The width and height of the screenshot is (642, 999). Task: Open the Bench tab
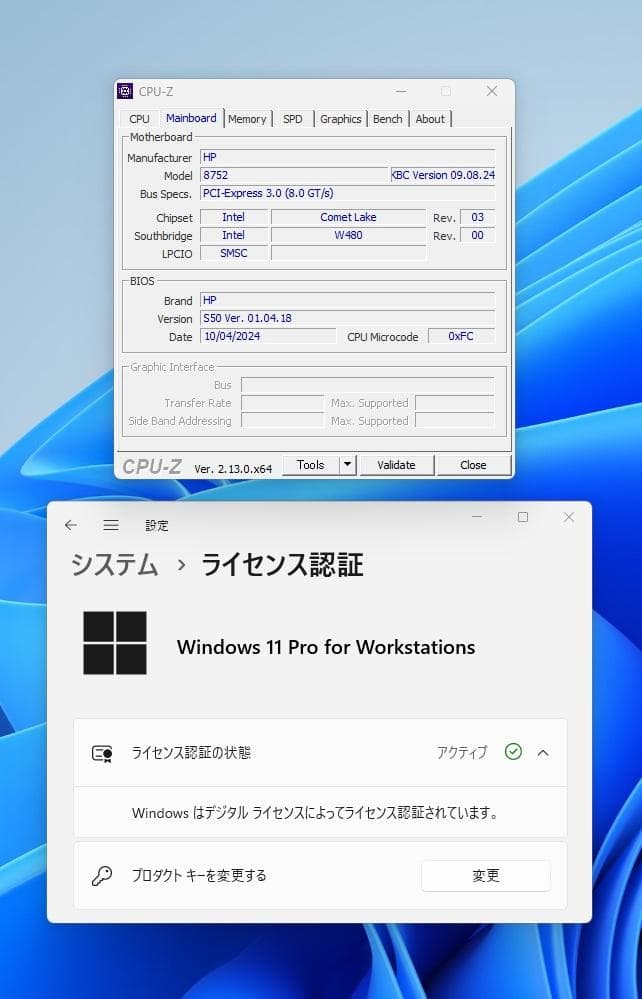click(x=387, y=119)
